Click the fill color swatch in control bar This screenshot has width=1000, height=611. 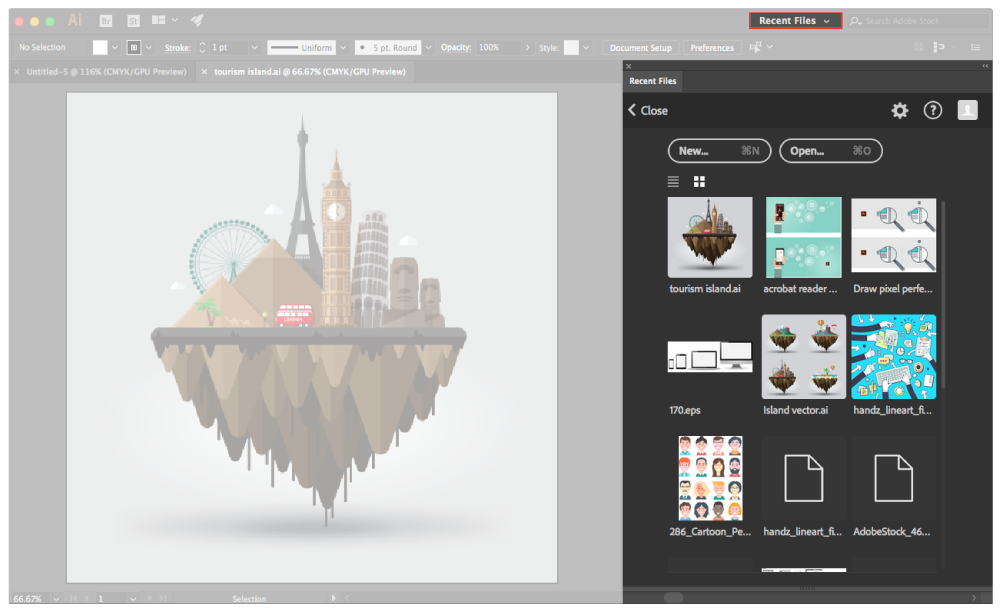[100, 46]
